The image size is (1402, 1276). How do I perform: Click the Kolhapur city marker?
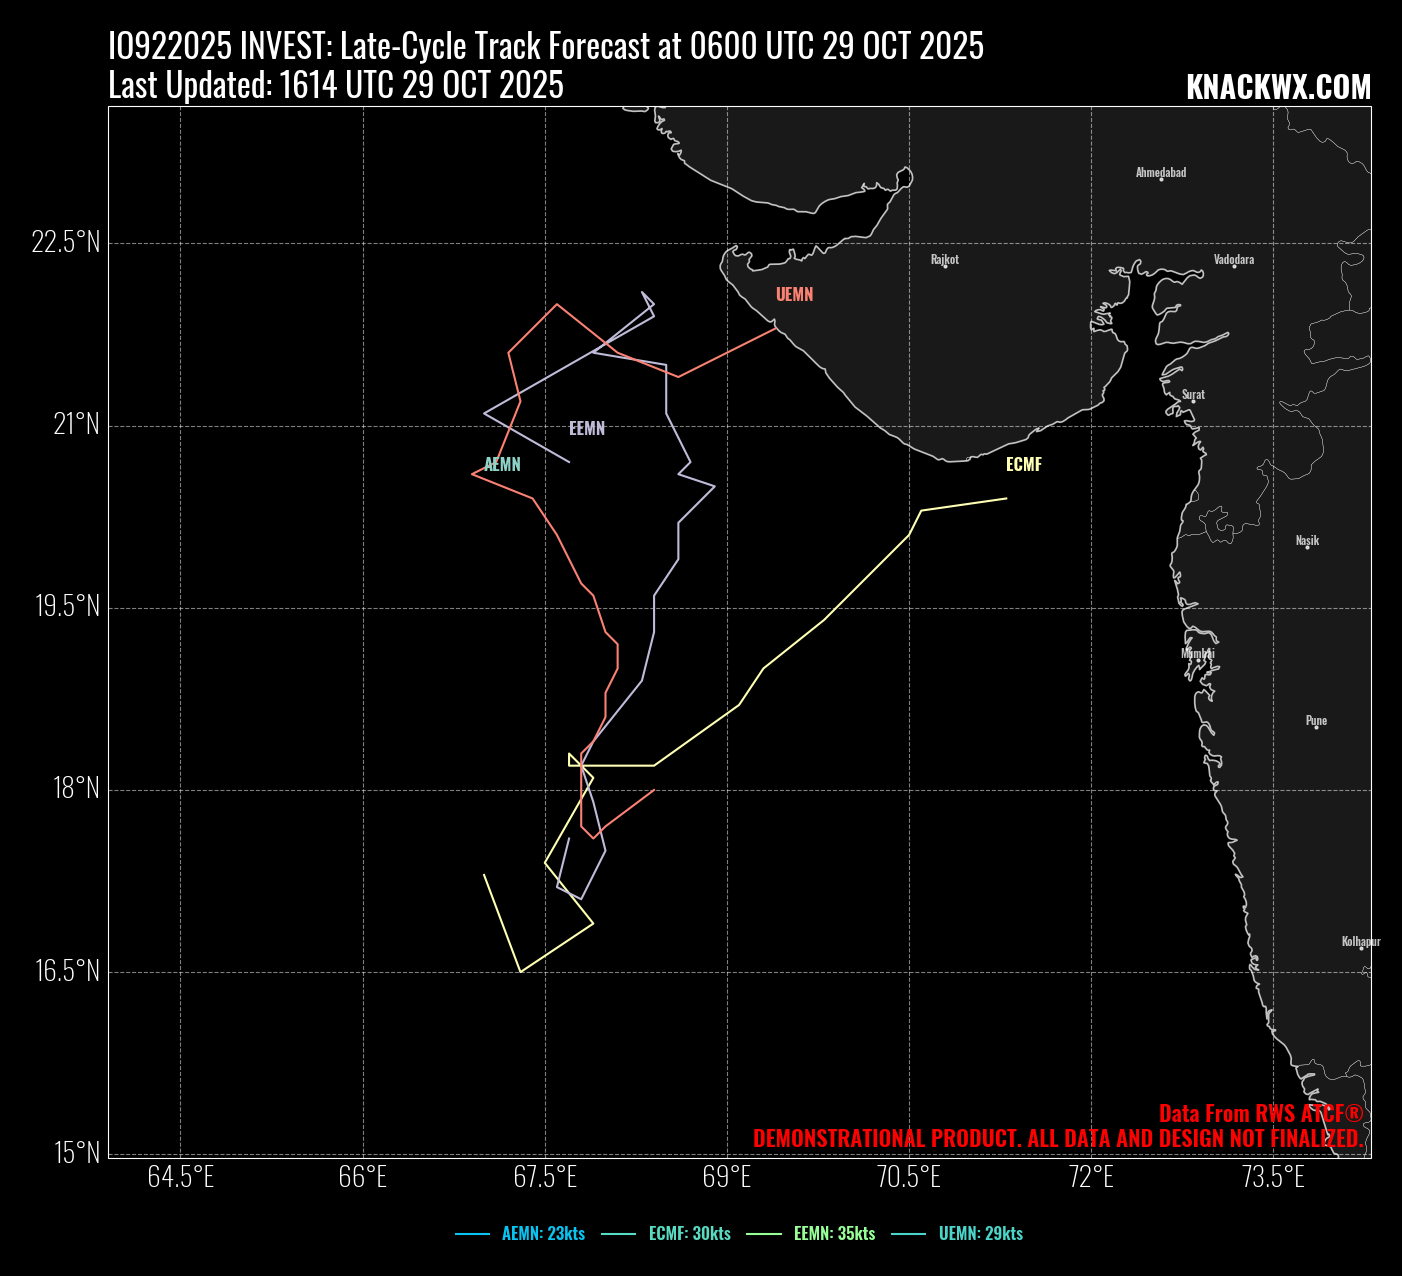coord(1361,946)
